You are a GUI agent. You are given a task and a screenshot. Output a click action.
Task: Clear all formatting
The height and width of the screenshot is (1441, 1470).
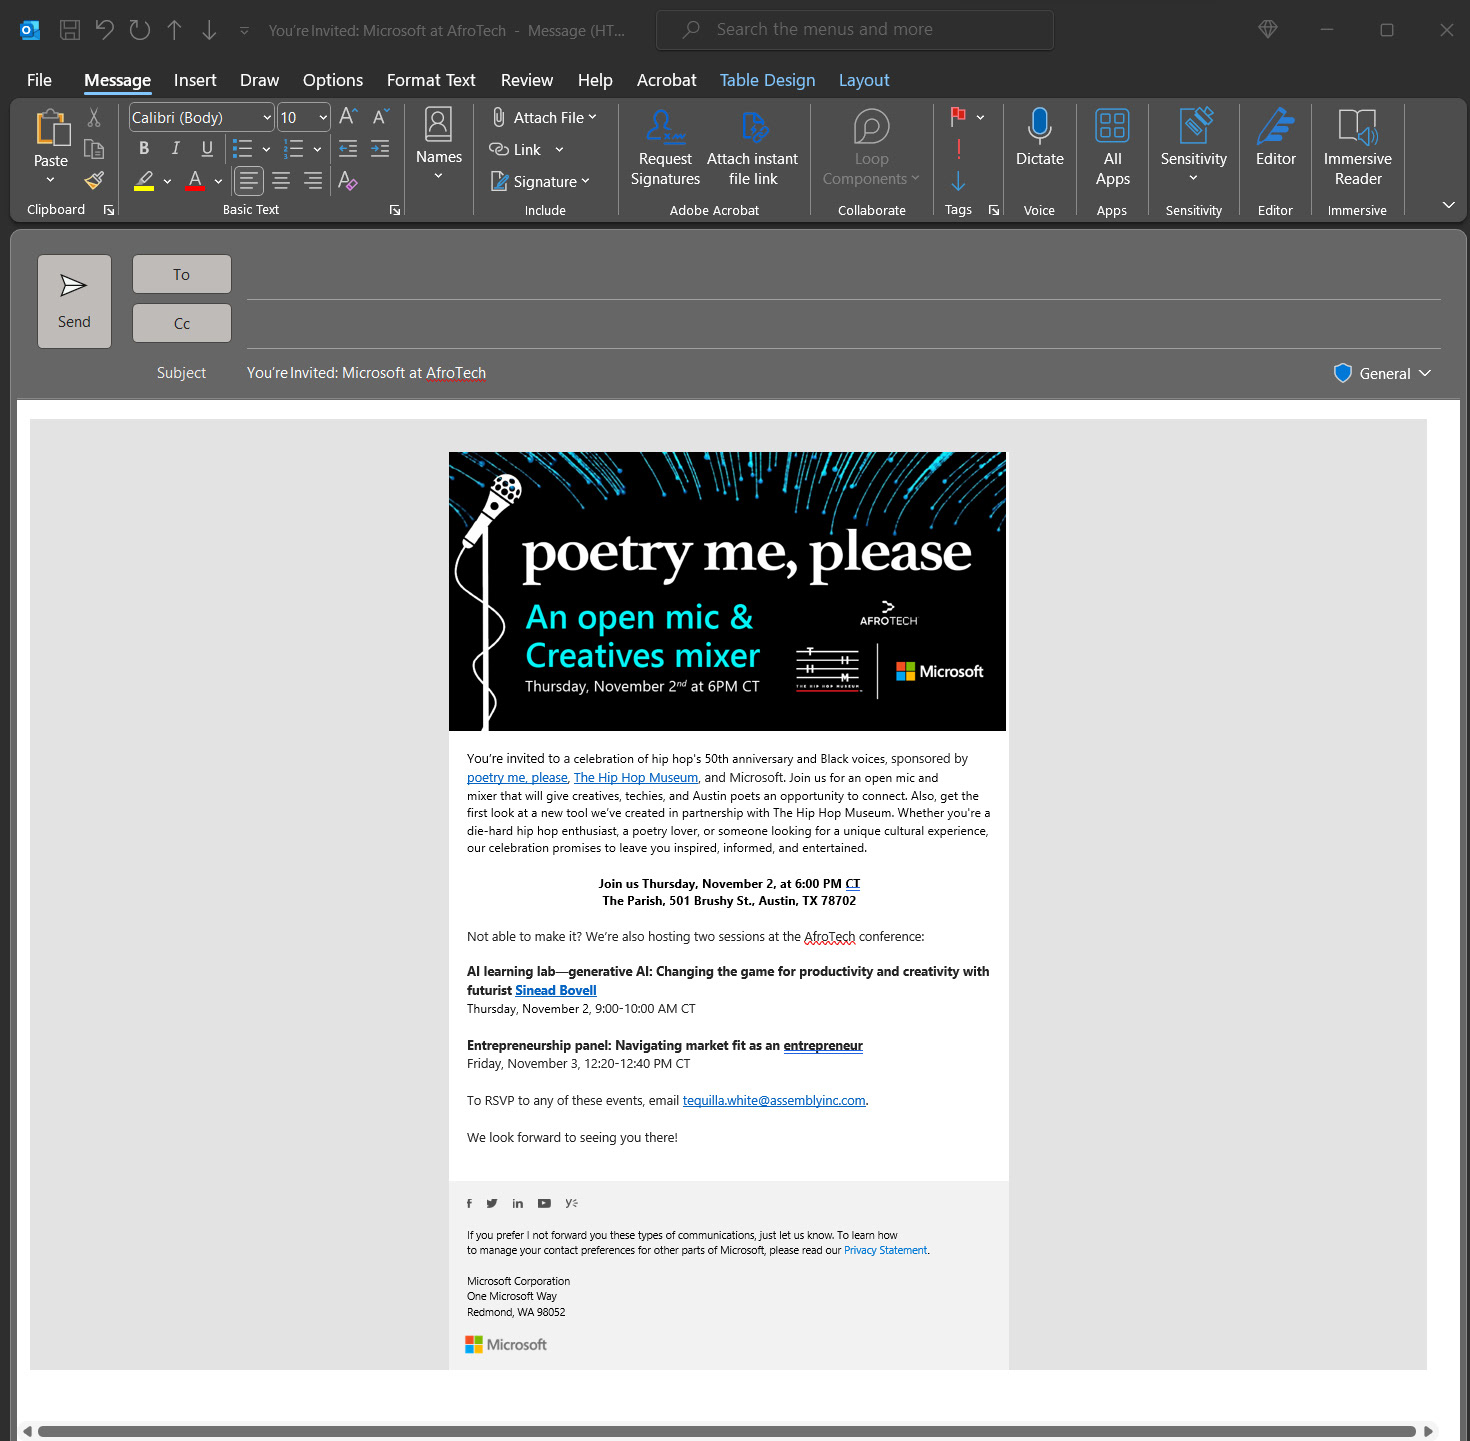[348, 181]
